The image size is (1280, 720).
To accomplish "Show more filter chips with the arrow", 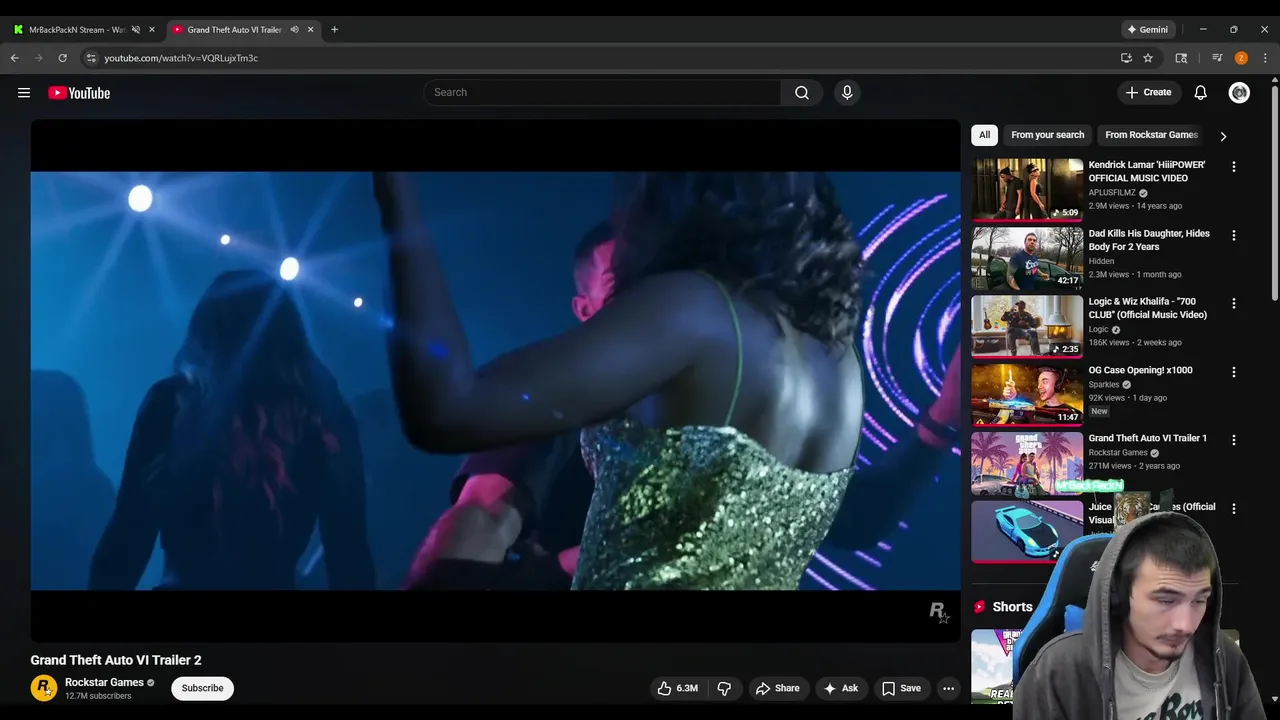I will click(x=1223, y=136).
